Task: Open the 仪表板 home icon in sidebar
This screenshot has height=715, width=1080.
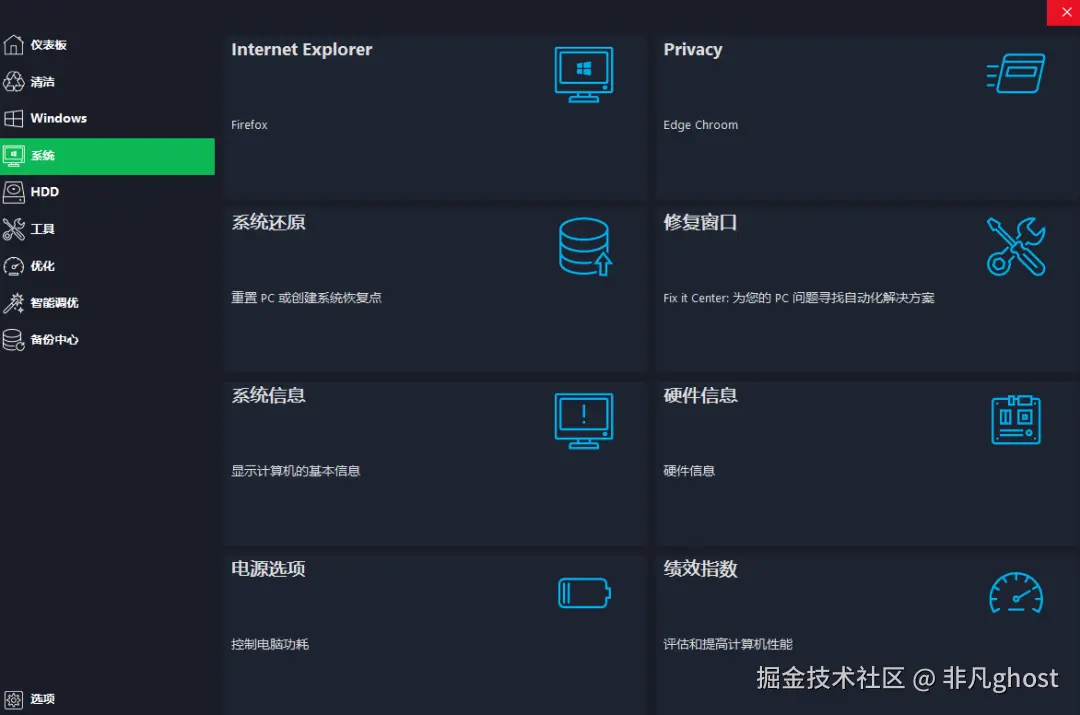Action: coord(13,44)
